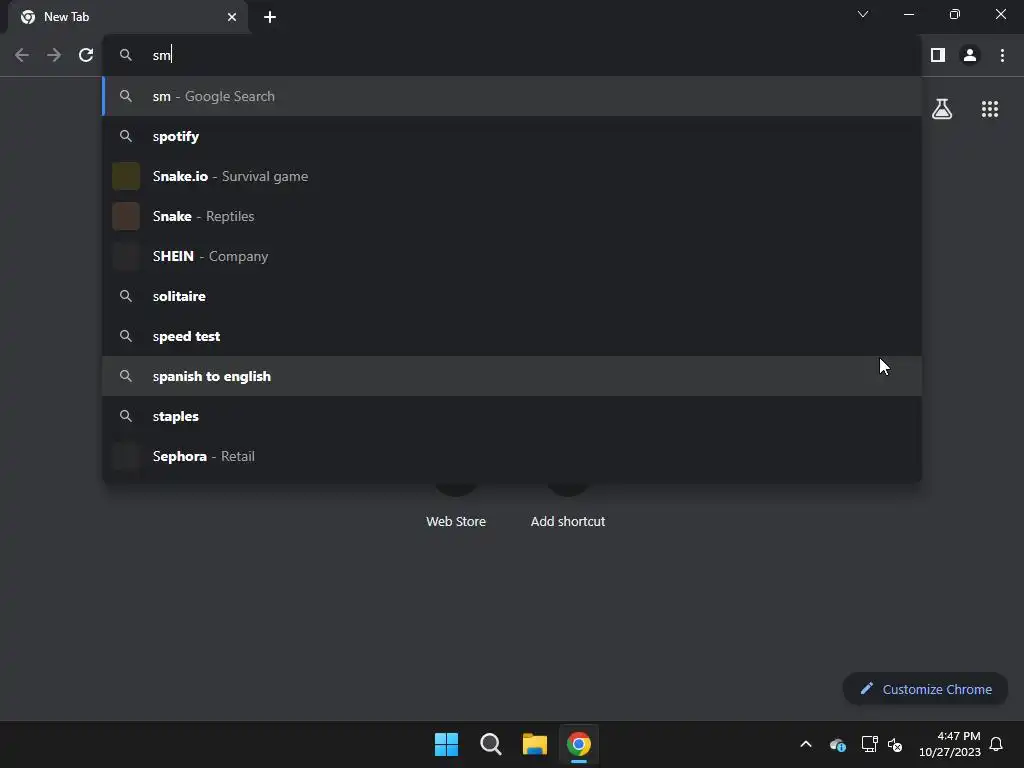
Task: Click in the address bar showing sm
Action: tap(513, 56)
